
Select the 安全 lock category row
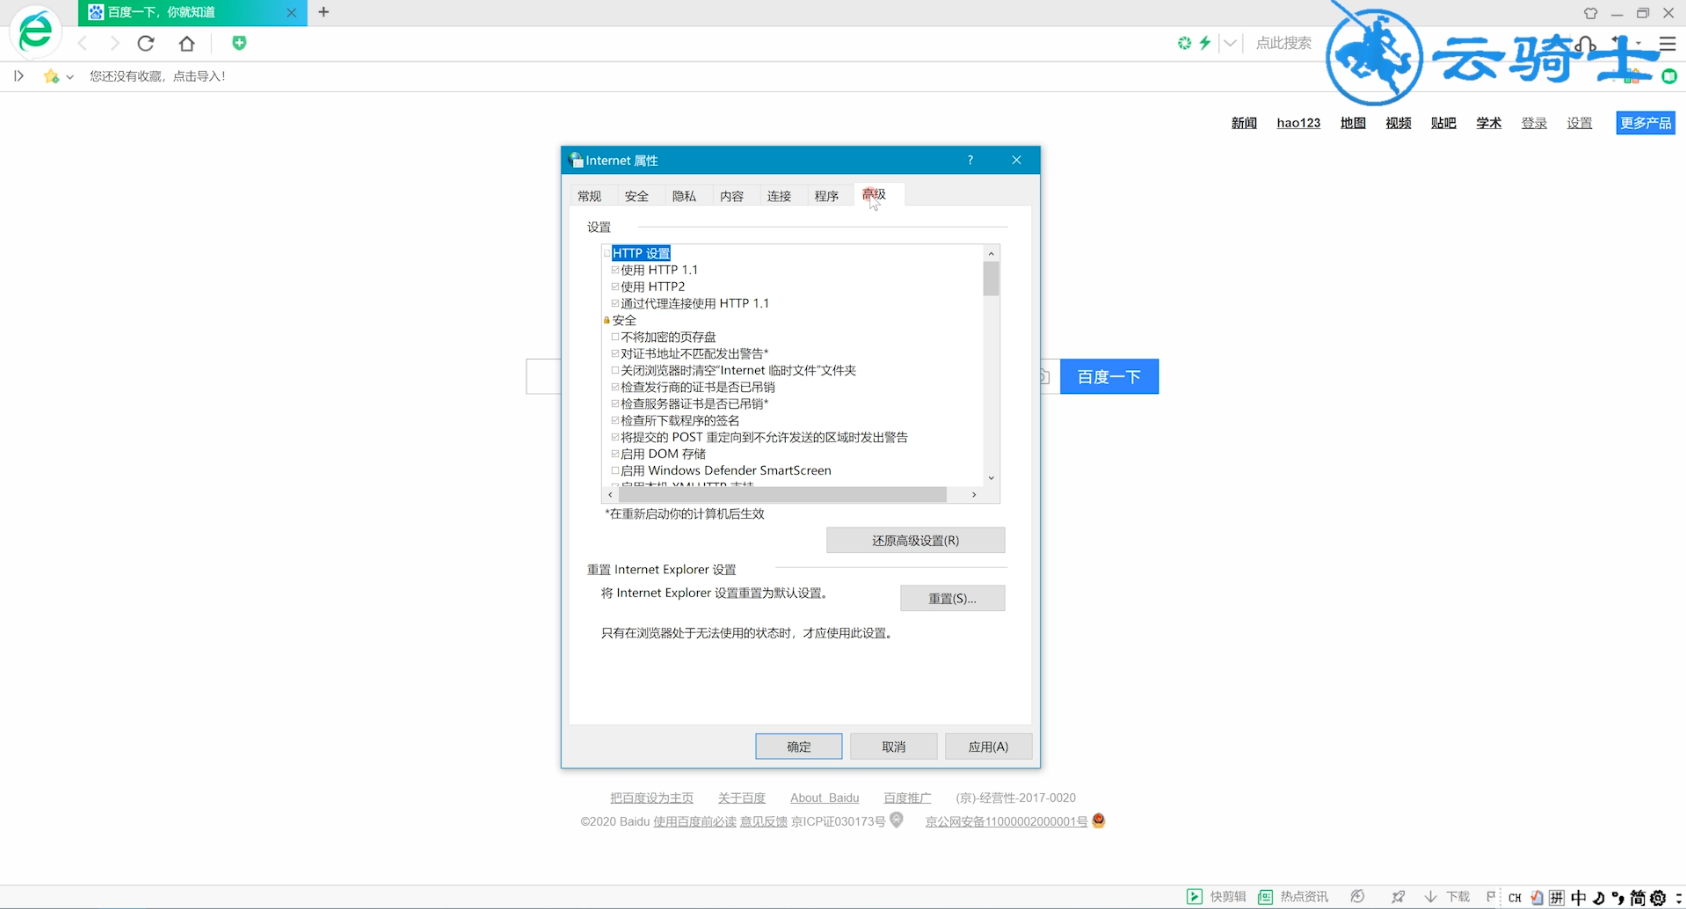pos(620,320)
